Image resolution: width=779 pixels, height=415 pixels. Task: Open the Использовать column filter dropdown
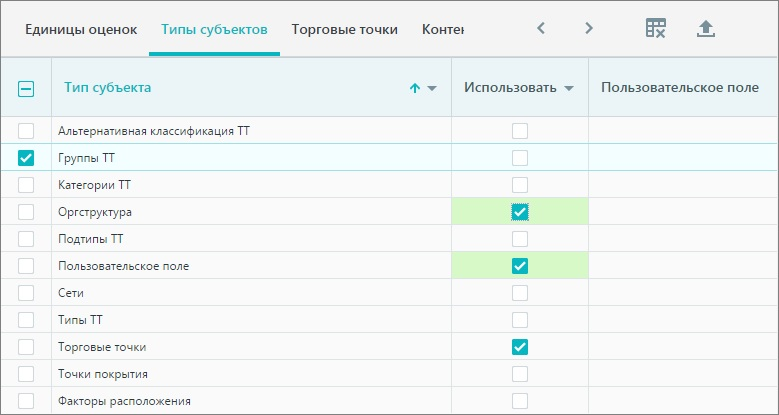(569, 88)
